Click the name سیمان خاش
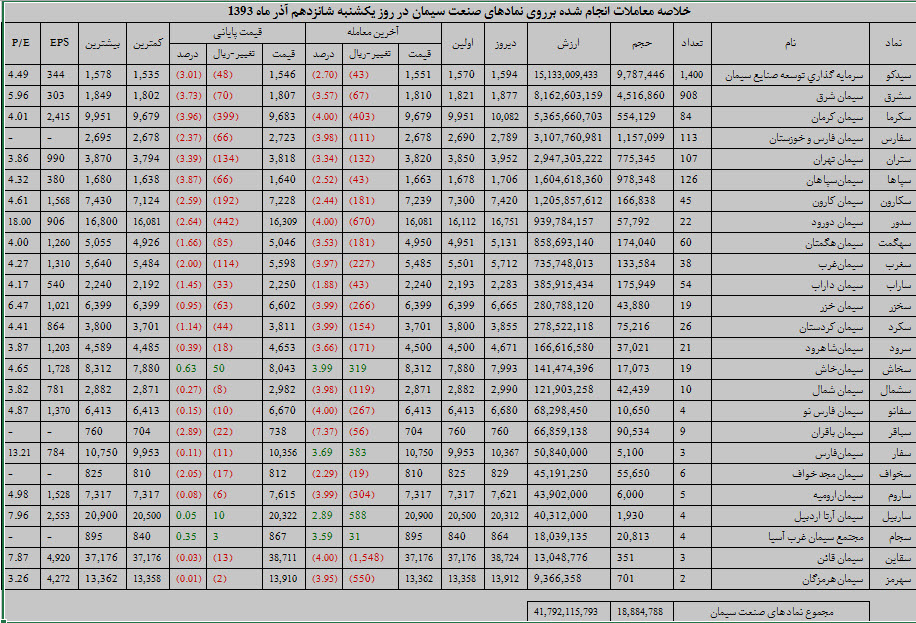This screenshot has width=916, height=623. pos(839,370)
